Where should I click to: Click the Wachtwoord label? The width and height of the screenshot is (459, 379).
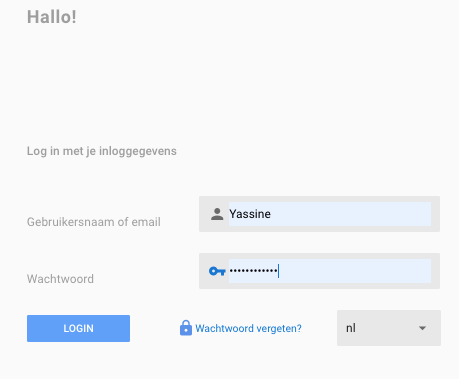(60, 279)
